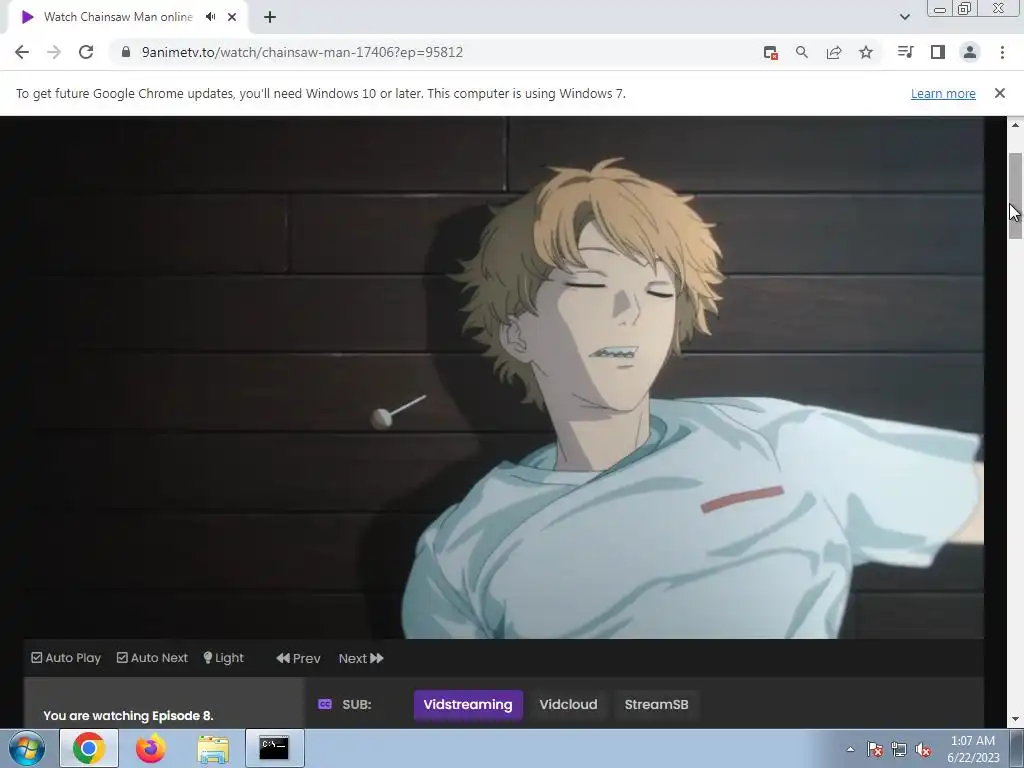Bookmark this page with the star
Viewport: 1024px width, 768px height.
click(x=866, y=52)
